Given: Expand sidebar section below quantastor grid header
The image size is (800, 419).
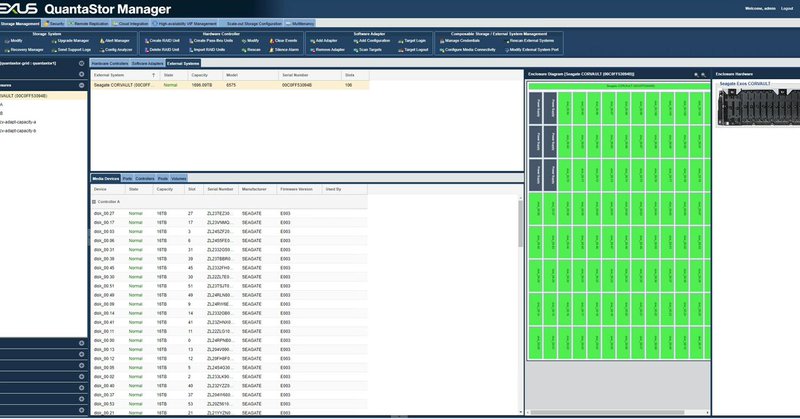Looking at the screenshot, I should (81, 75).
